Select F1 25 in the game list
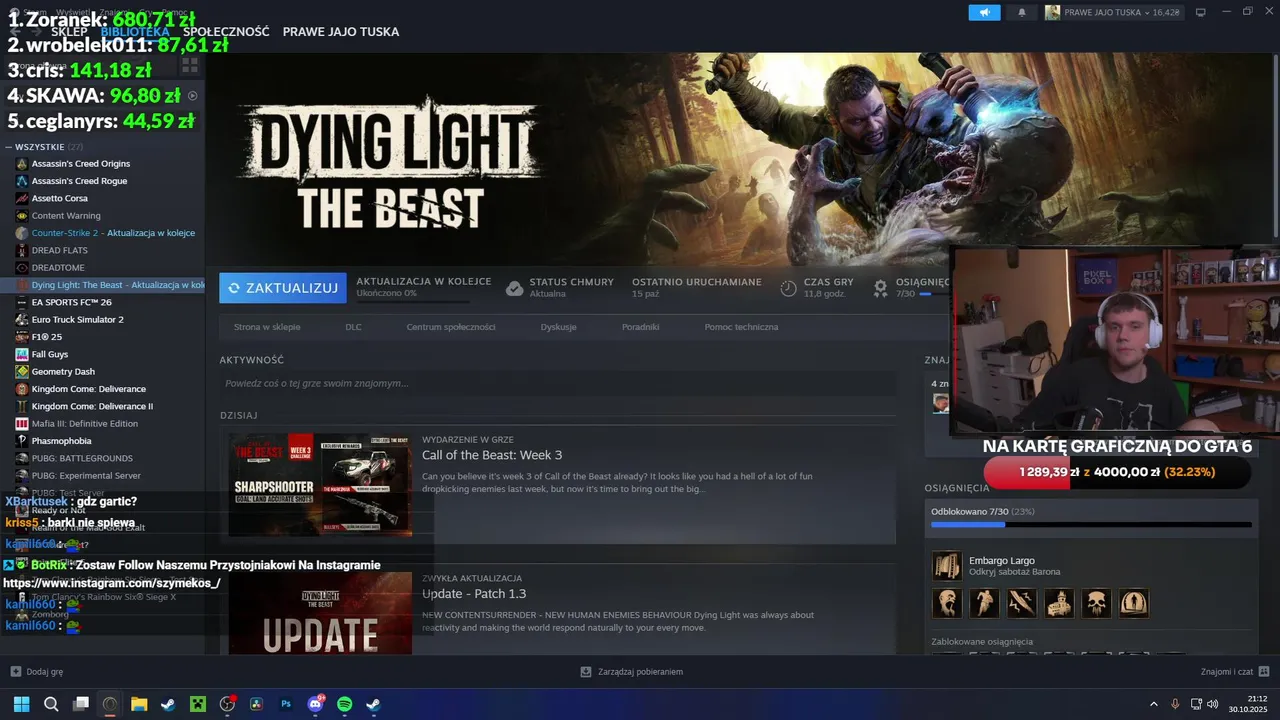Screen dimensions: 1280x720 tap(47, 337)
